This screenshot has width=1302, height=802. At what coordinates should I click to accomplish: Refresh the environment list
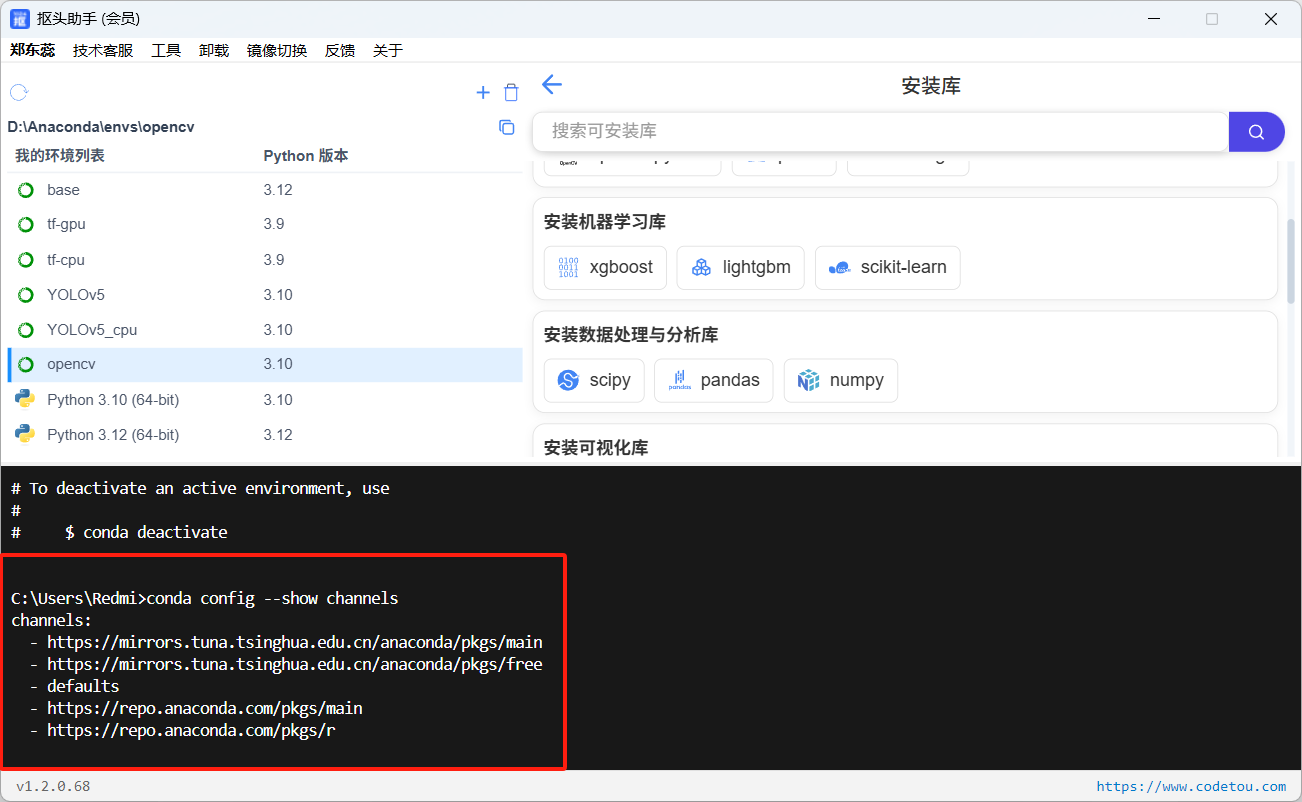click(x=18, y=92)
